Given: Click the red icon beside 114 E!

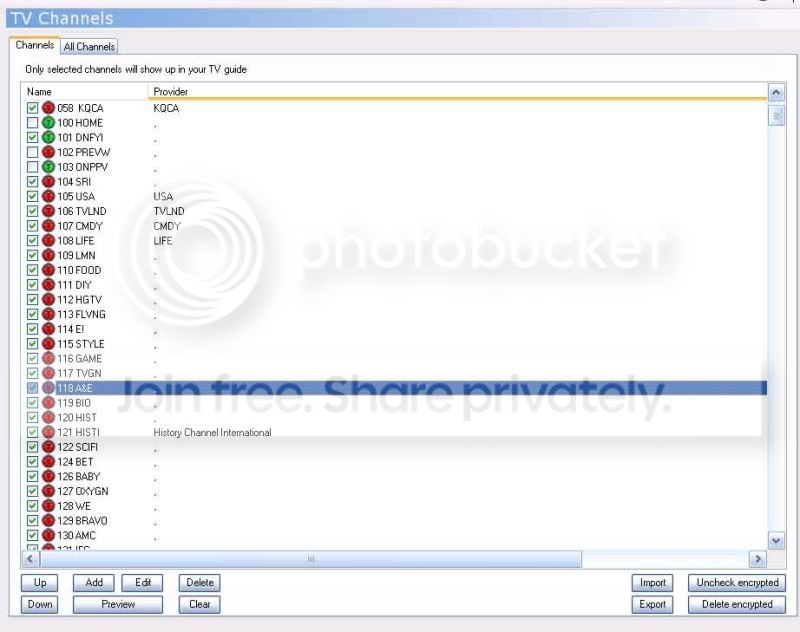Looking at the screenshot, I should pyautogui.click(x=48, y=330).
